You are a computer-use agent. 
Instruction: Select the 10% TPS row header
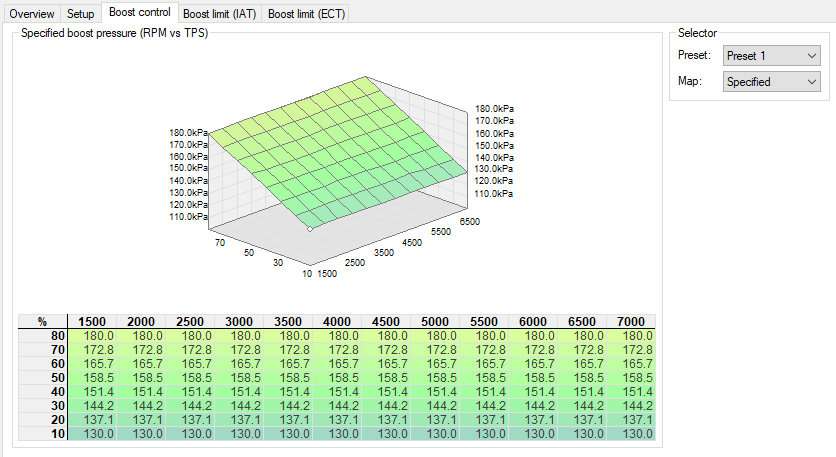pos(43,434)
